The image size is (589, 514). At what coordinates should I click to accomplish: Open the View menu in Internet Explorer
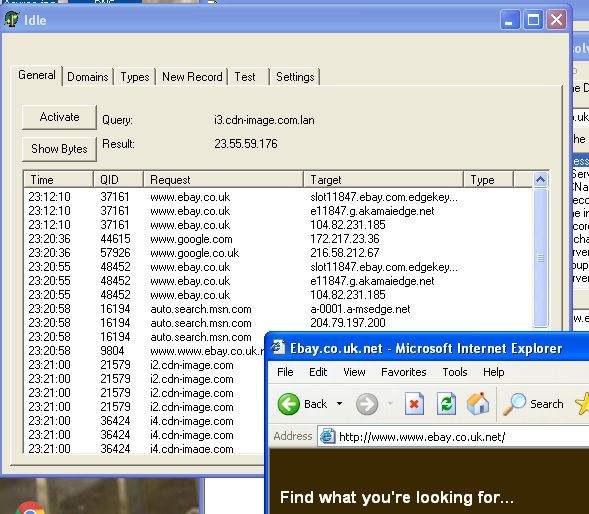pos(354,372)
